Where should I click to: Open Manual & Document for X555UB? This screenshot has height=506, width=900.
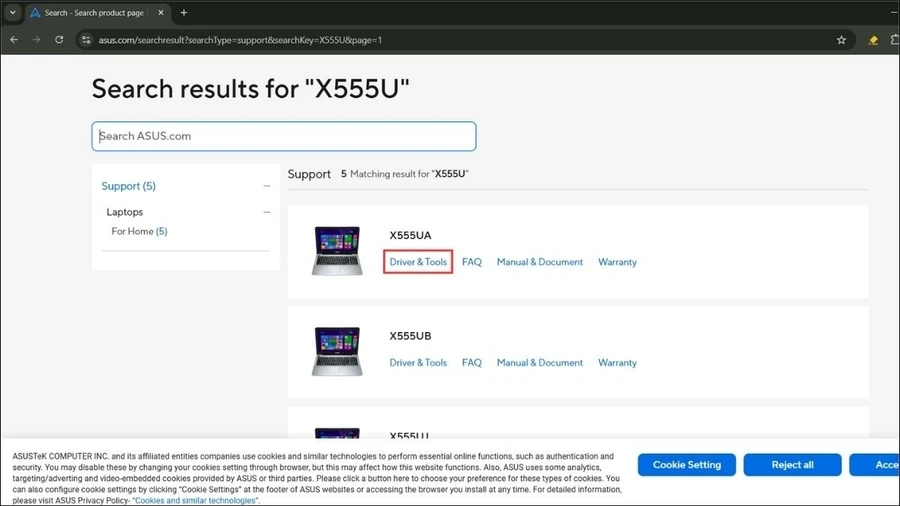[540, 363]
